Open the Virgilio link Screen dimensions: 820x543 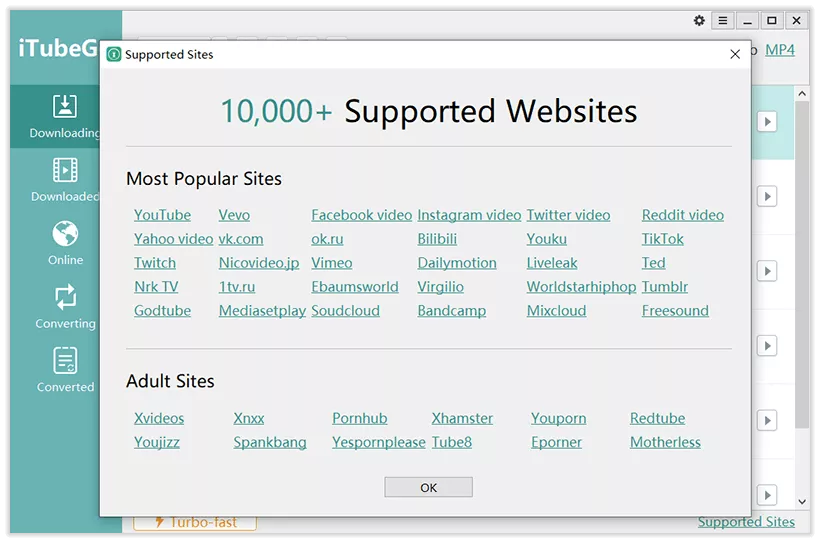(x=440, y=287)
